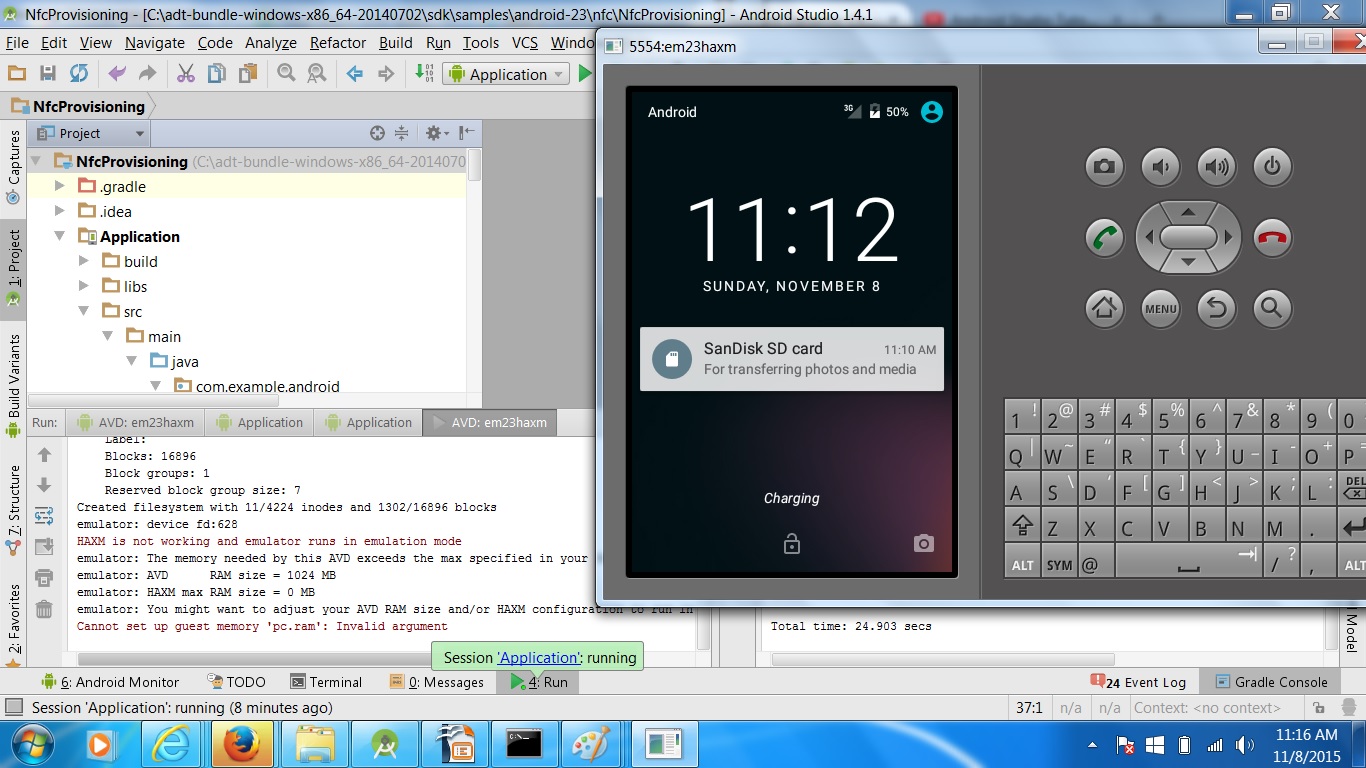The width and height of the screenshot is (1366, 768).
Task: Click the emulator Home button
Action: pyautogui.click(x=1104, y=308)
